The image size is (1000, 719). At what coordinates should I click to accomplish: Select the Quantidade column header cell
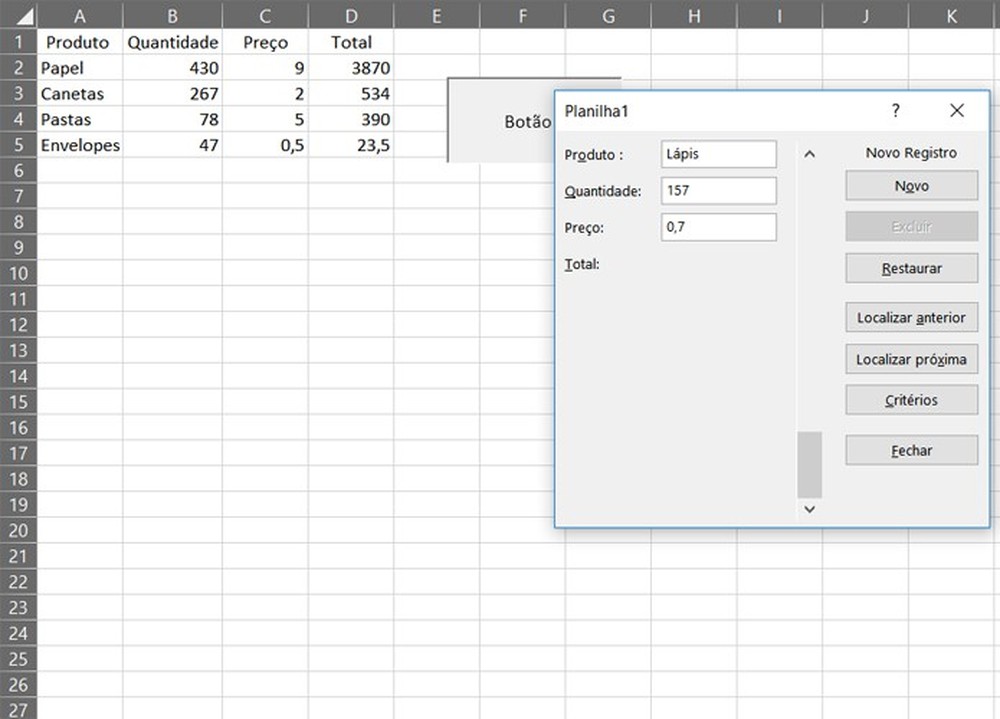pyautogui.click(x=172, y=42)
